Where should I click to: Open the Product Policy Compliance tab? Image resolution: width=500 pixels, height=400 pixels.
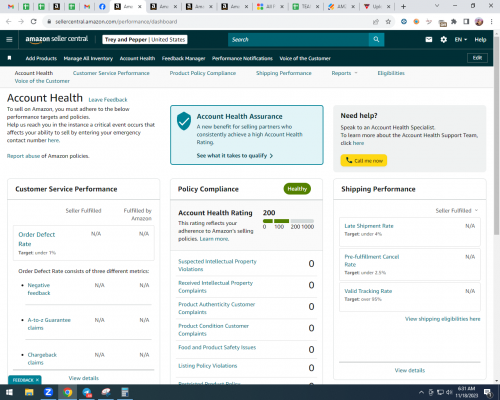click(x=203, y=73)
